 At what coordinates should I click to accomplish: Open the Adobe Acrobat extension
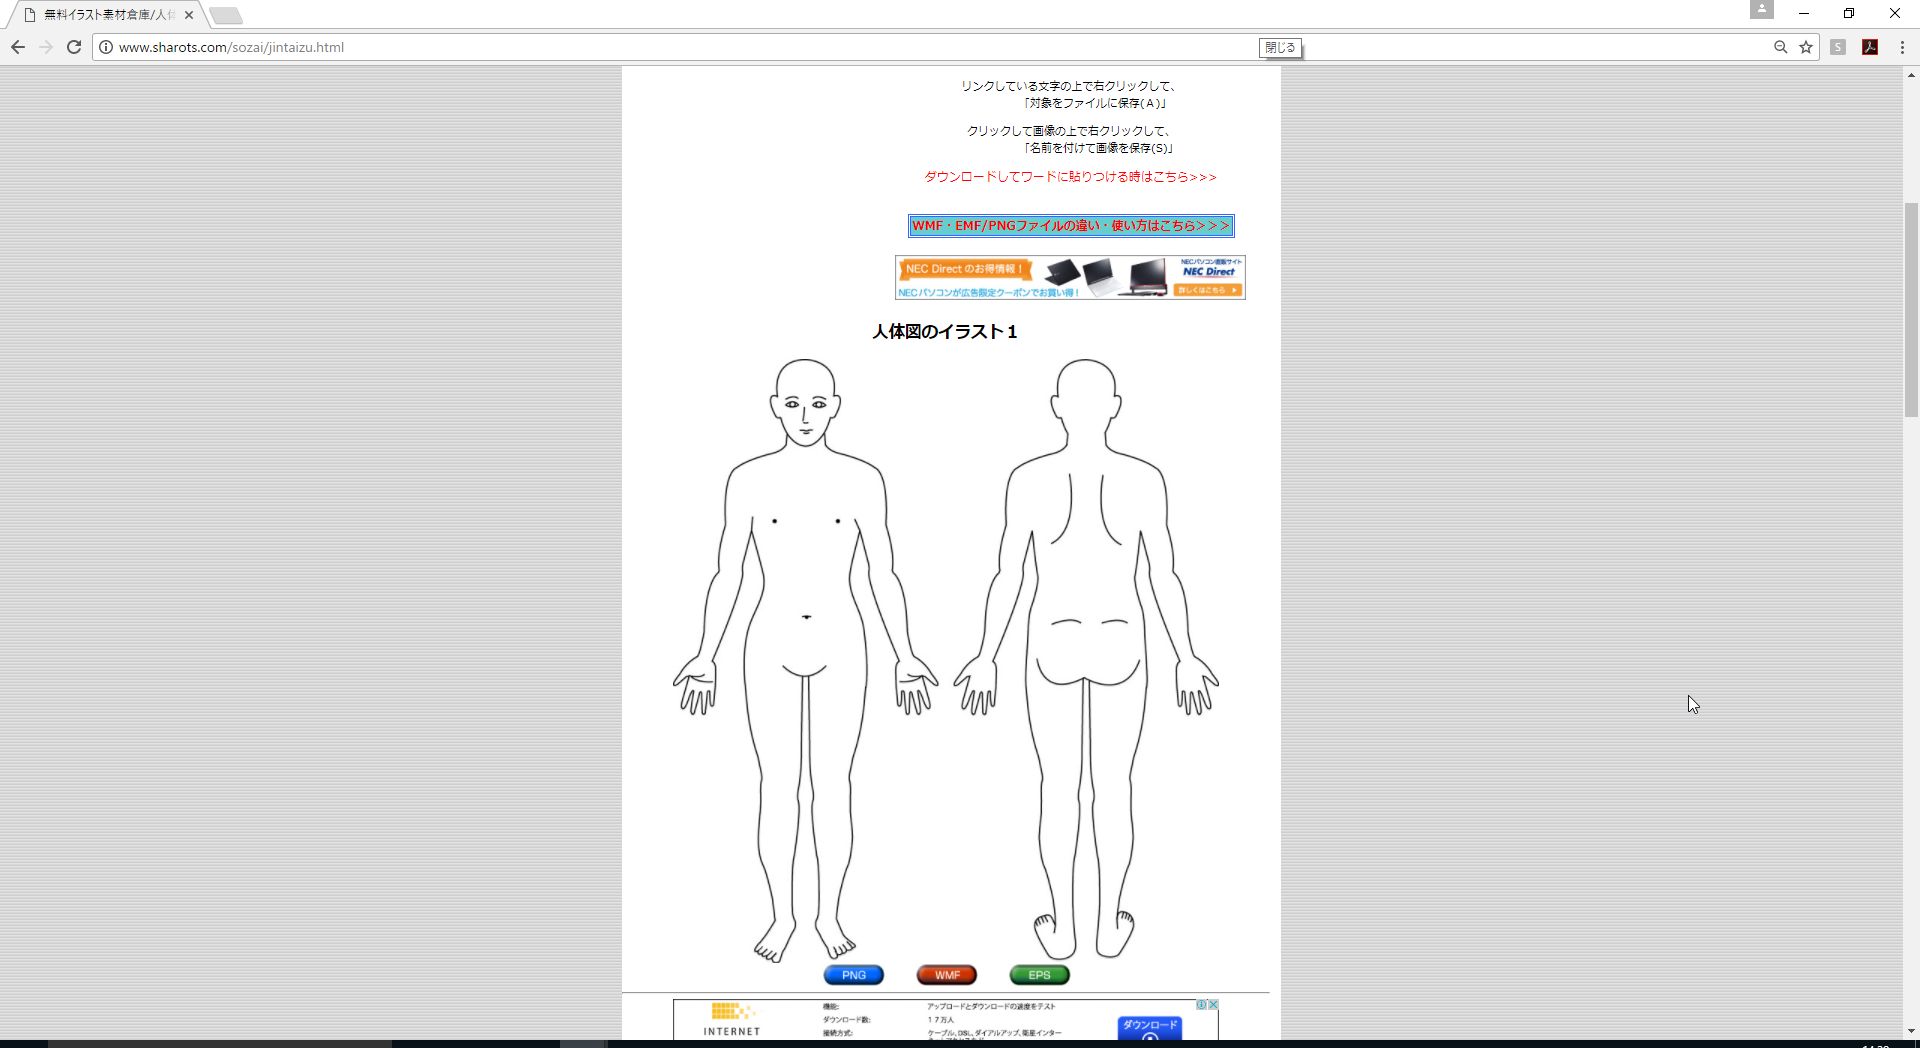coord(1871,47)
